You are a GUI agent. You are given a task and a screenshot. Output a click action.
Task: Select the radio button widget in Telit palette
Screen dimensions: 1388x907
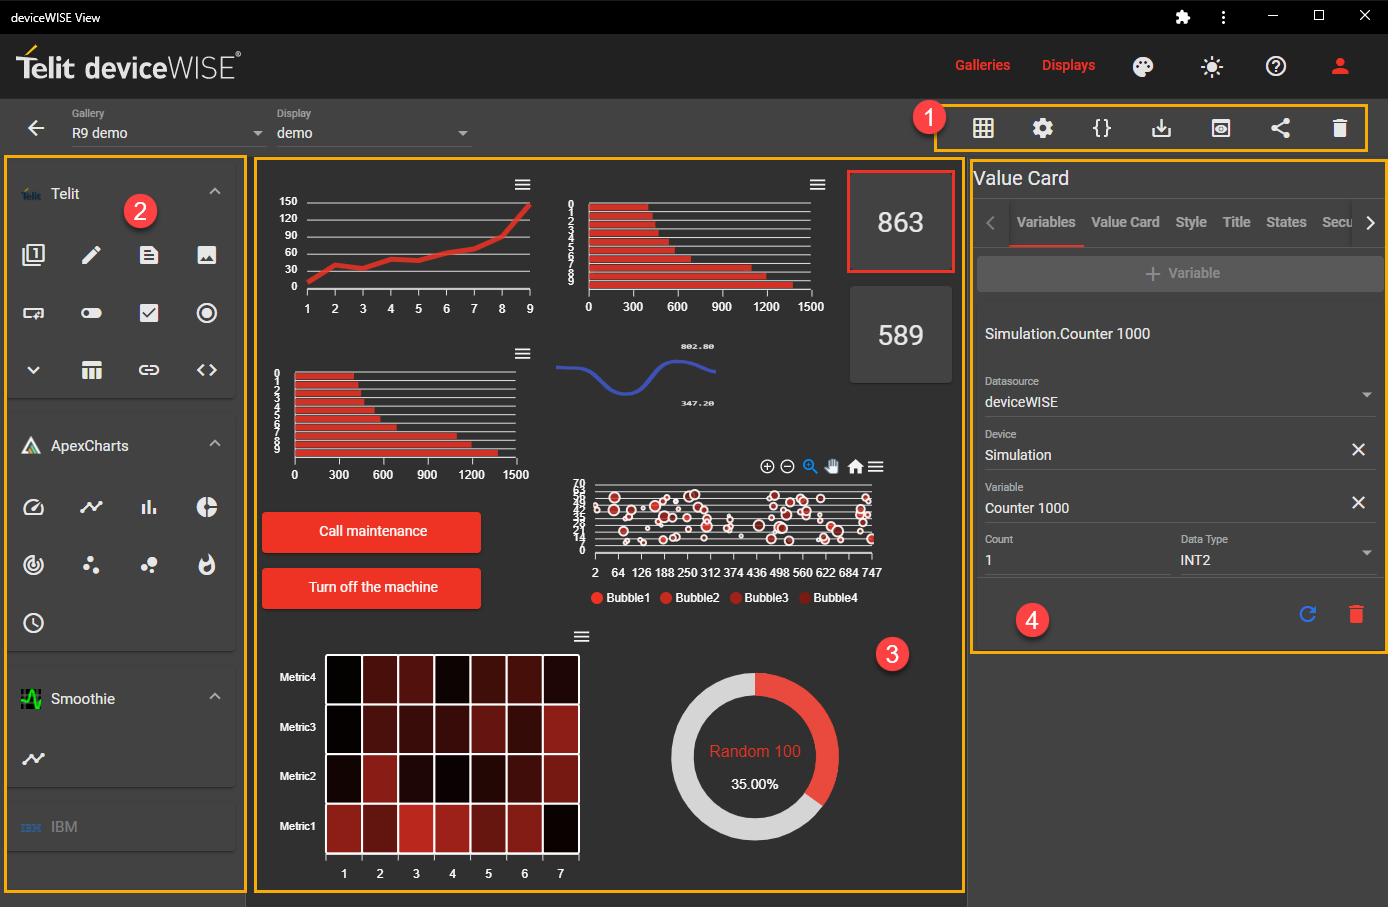[207, 313]
